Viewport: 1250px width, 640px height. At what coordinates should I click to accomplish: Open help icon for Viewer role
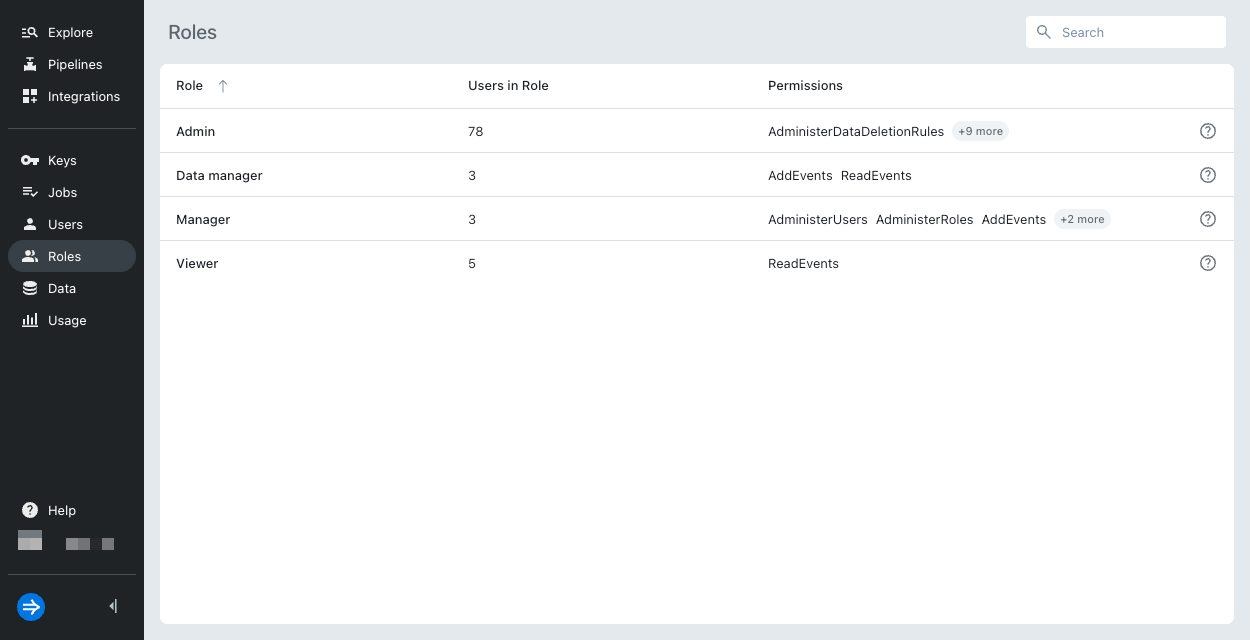(1208, 263)
